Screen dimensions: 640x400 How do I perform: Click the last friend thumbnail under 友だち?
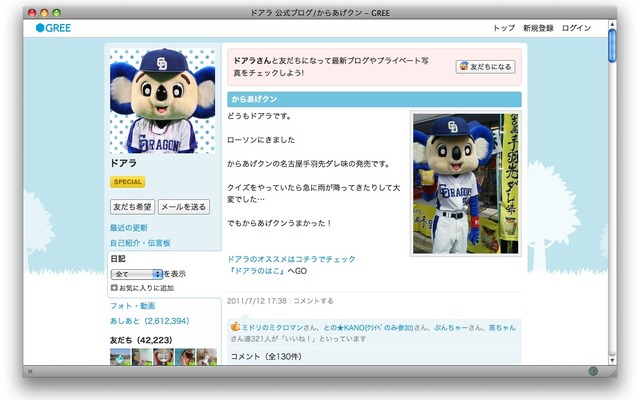tap(207, 356)
